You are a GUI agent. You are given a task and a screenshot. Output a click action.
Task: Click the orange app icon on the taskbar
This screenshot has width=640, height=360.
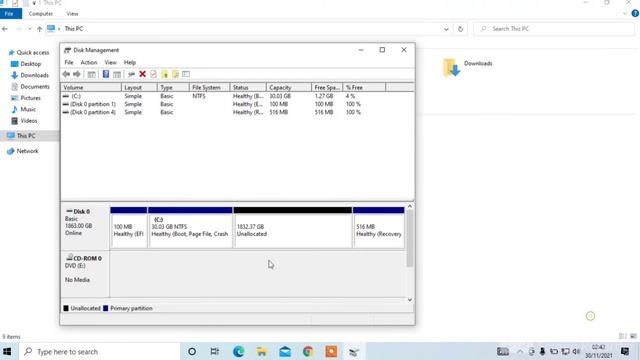pyautogui.click(x=331, y=351)
